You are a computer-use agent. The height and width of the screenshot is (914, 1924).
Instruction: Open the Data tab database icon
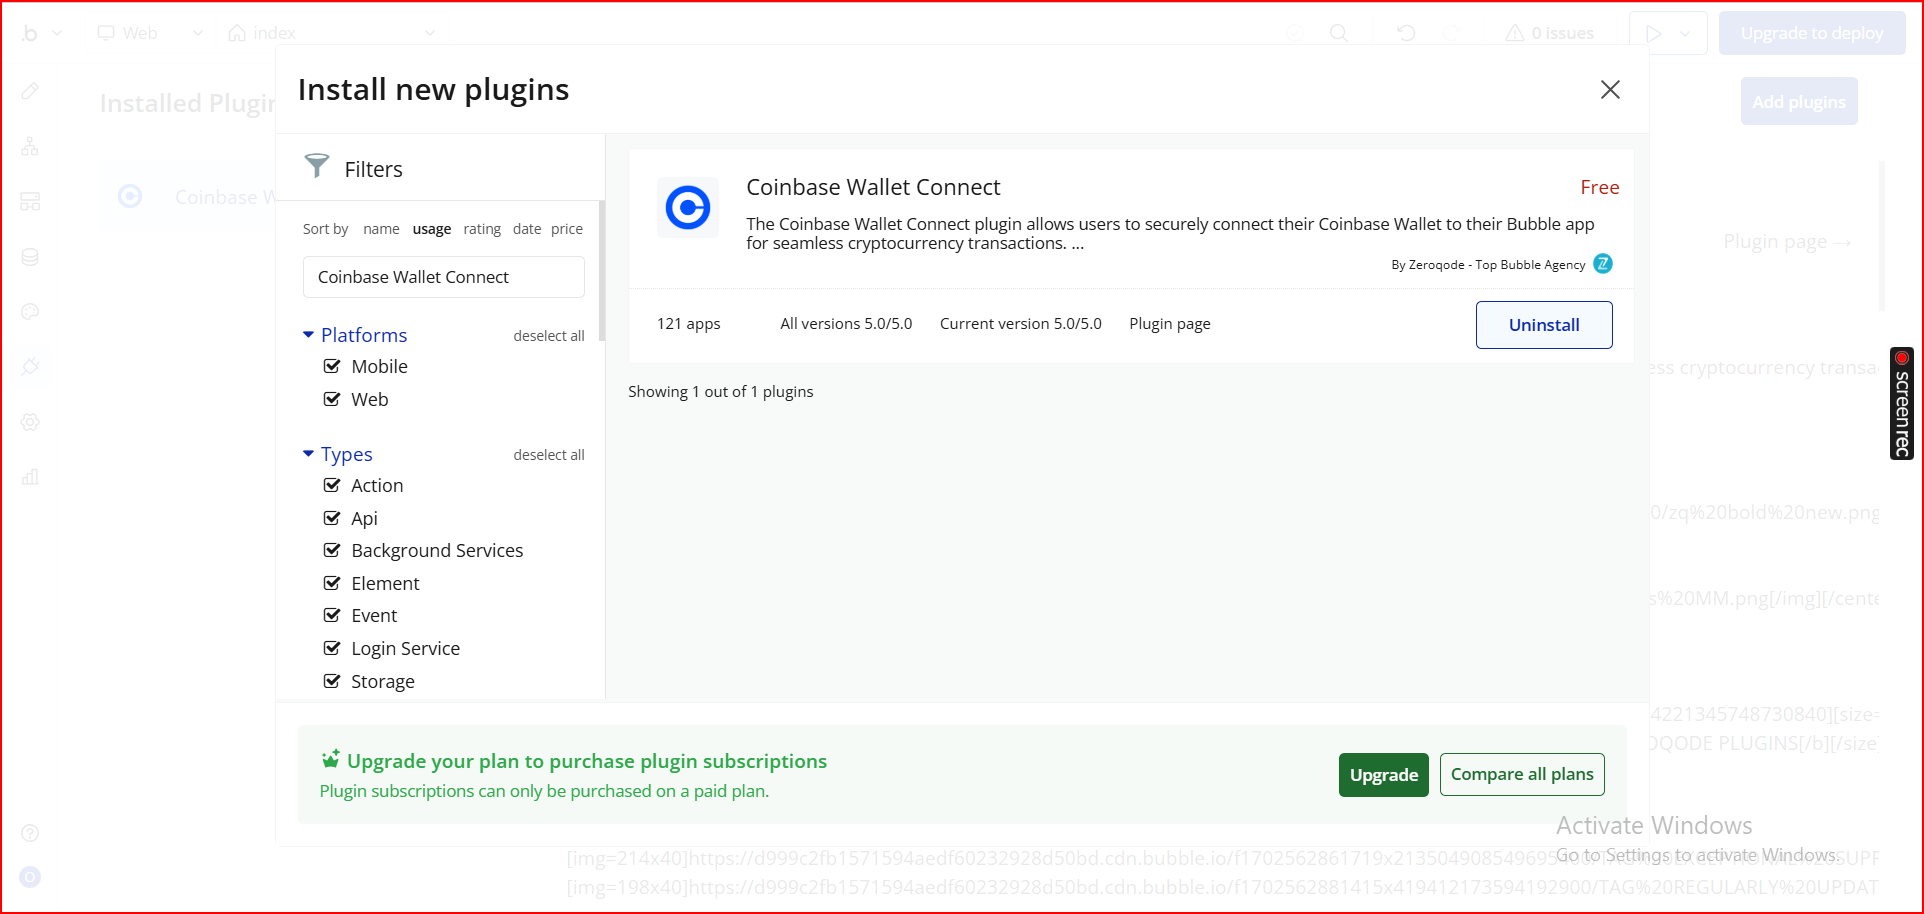(x=30, y=257)
